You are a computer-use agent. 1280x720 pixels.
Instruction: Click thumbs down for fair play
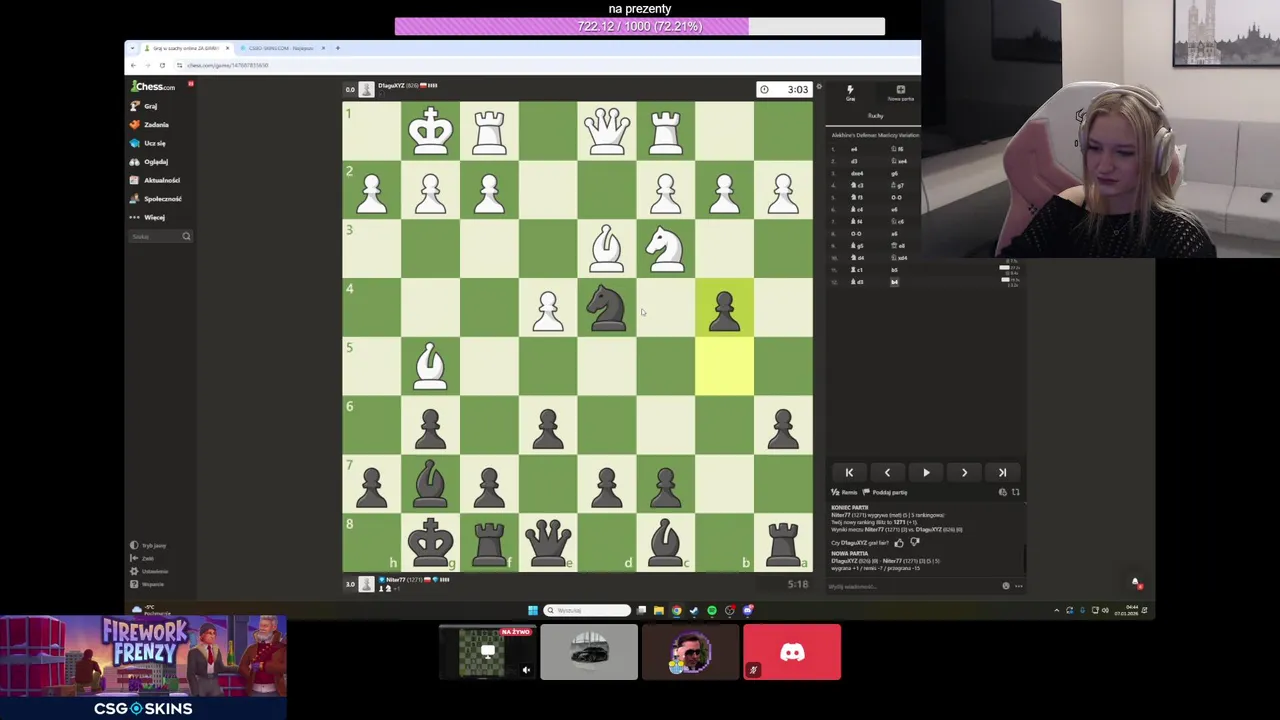[914, 543]
